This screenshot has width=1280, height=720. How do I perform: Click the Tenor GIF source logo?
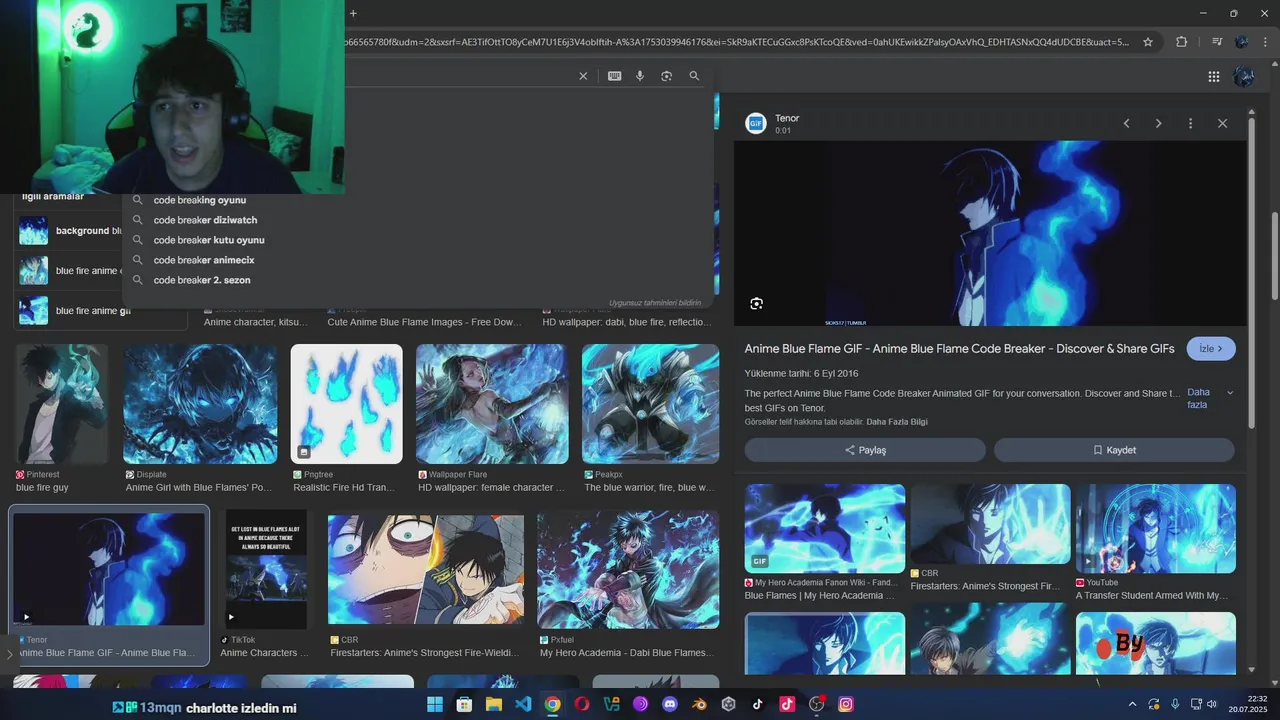(x=755, y=124)
